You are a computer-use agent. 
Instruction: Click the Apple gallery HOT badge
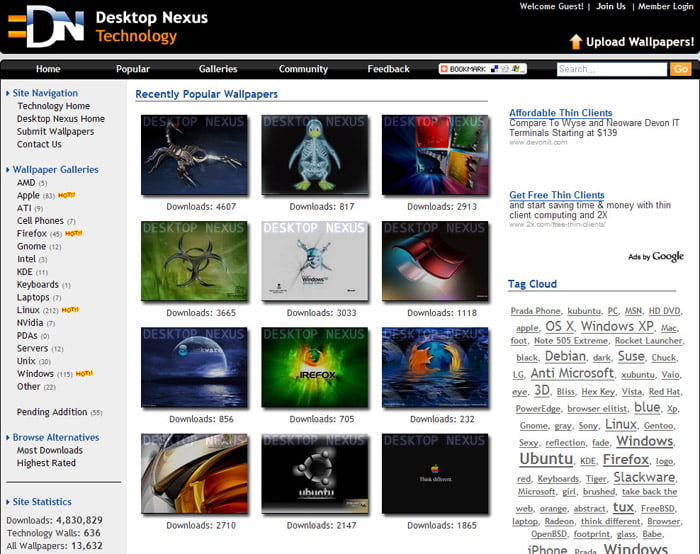[67, 195]
